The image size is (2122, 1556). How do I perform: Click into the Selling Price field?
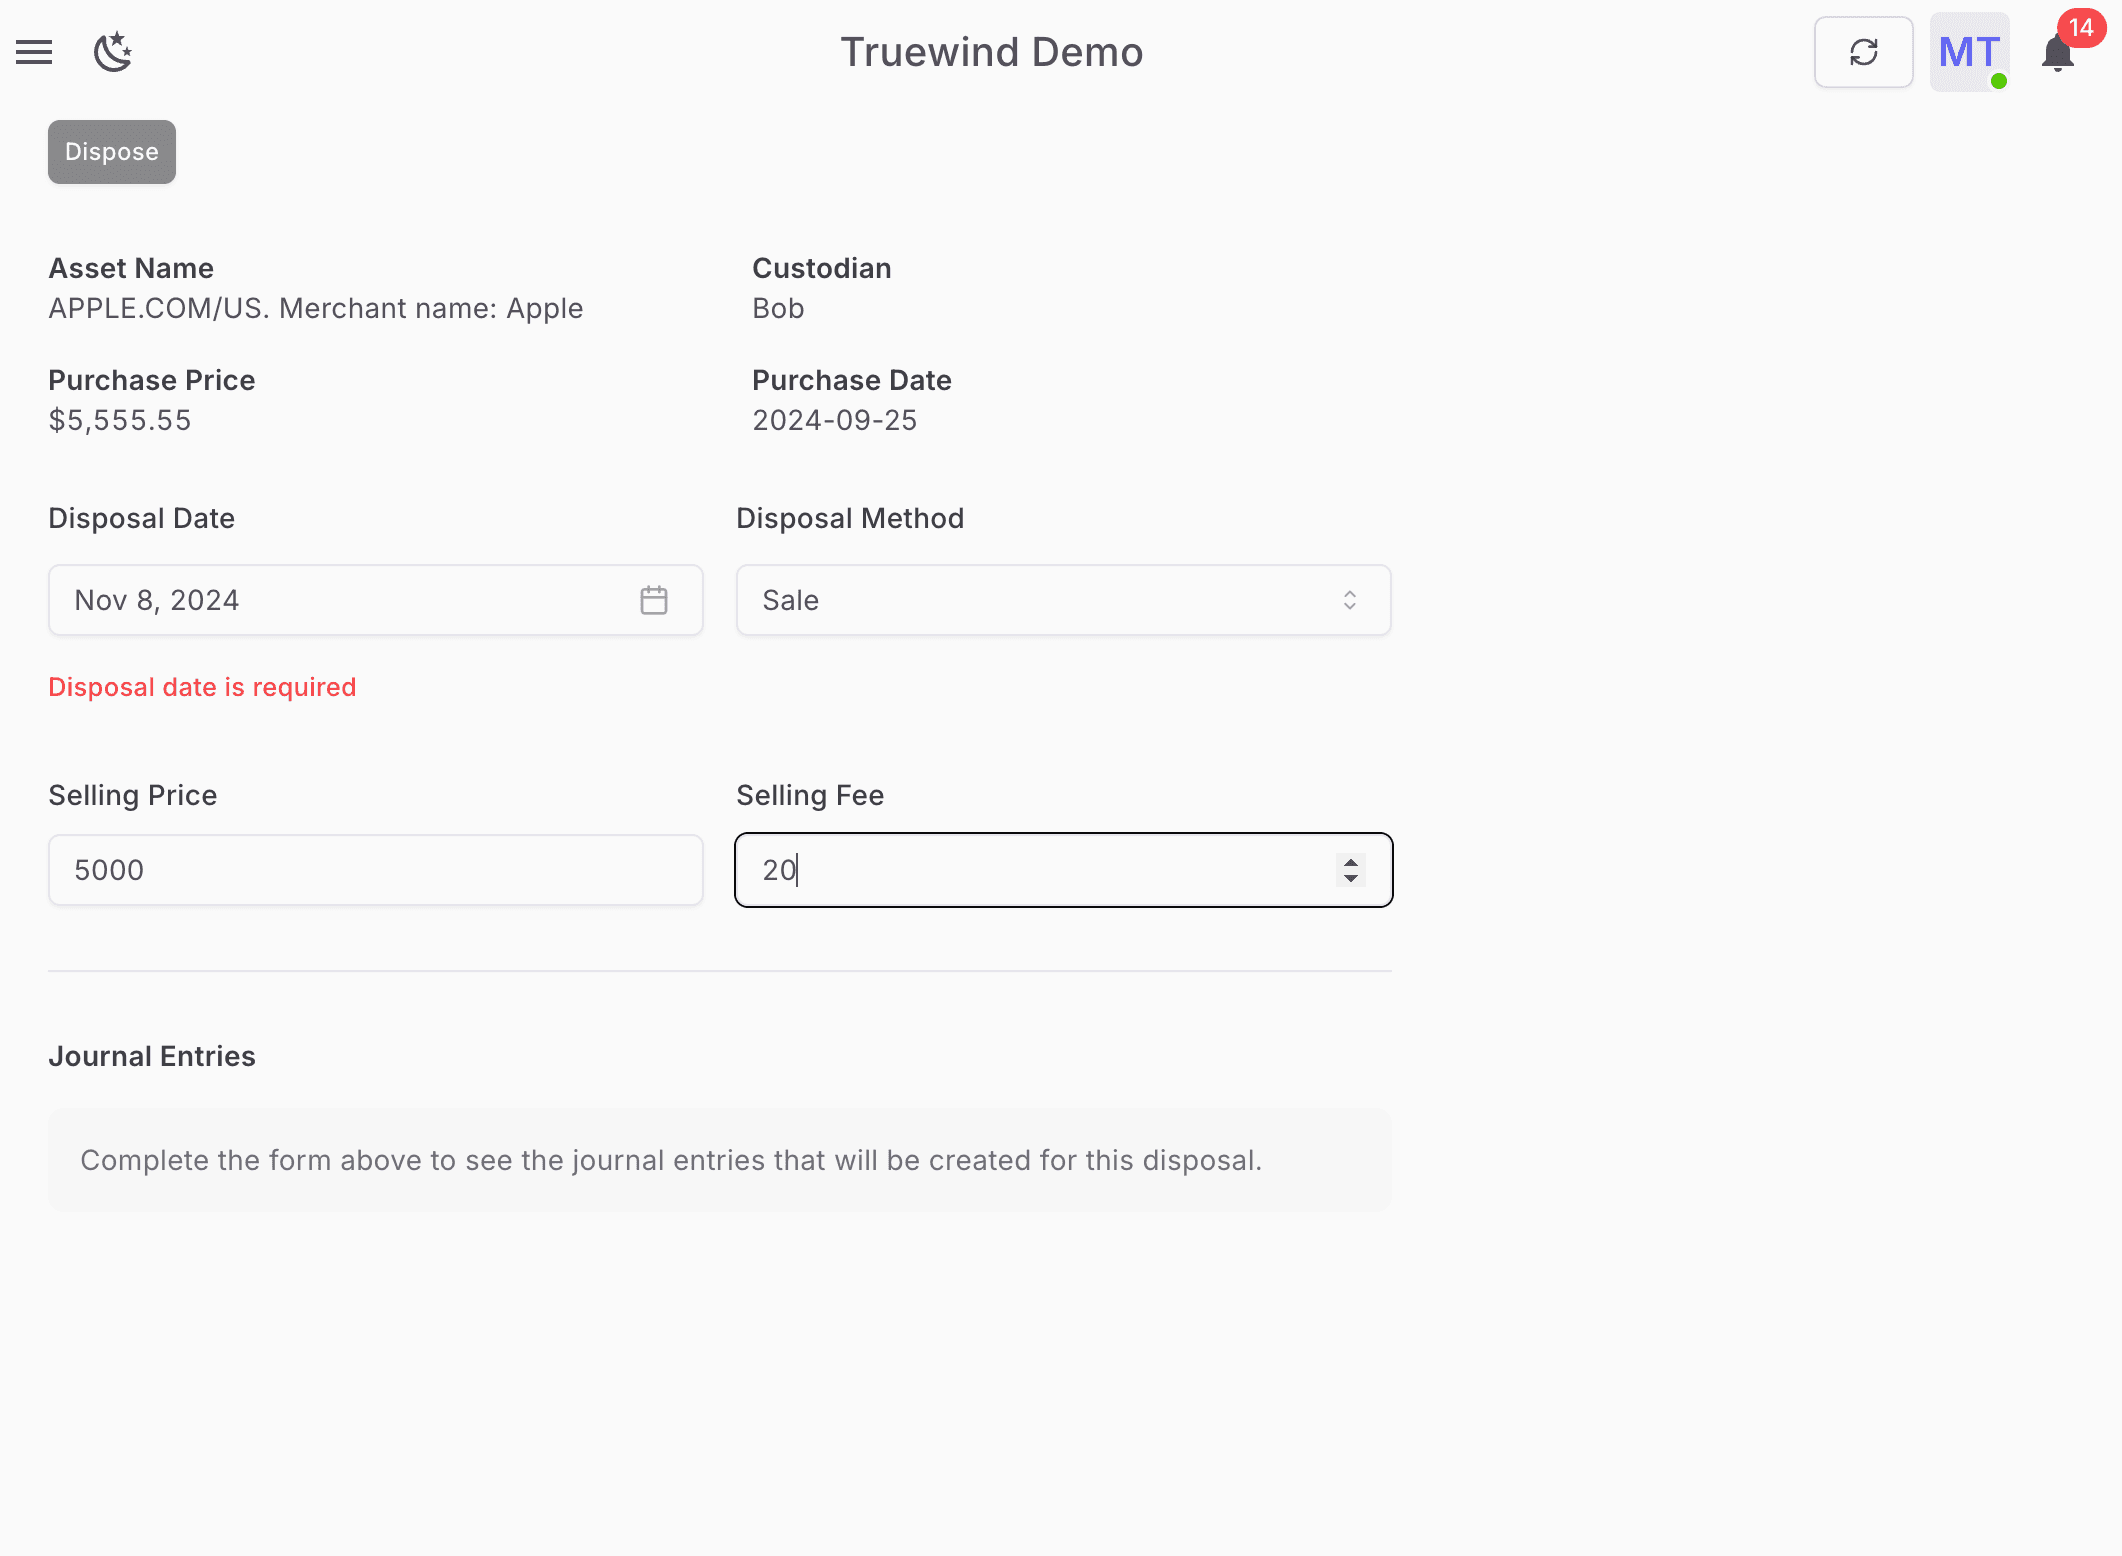[375, 869]
